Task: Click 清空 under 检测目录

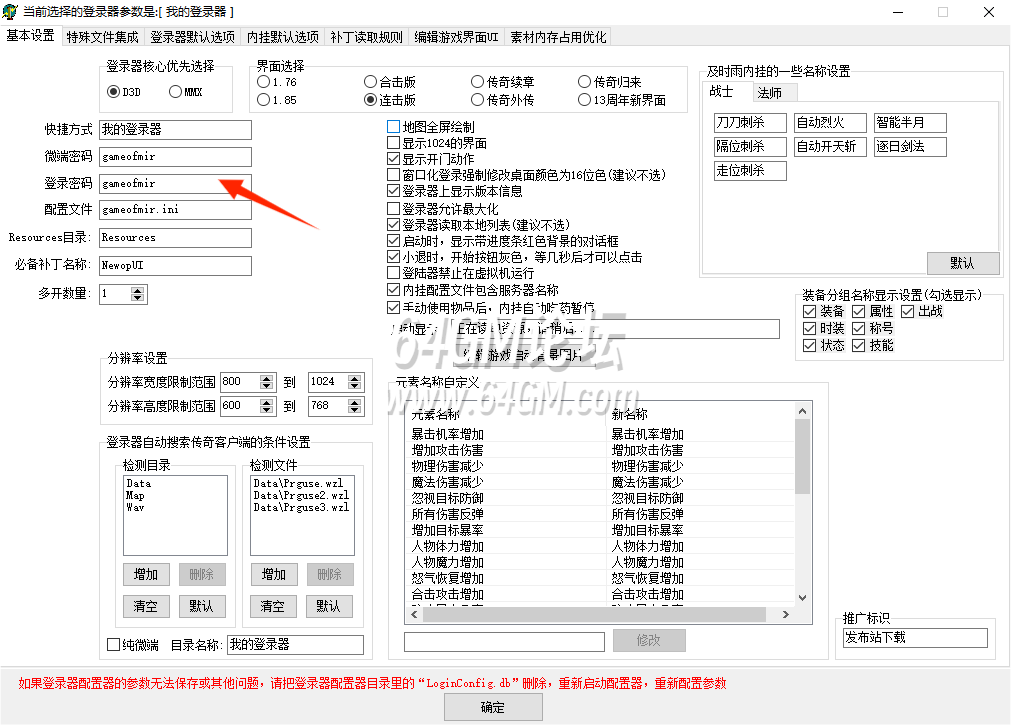Action: 146,606
